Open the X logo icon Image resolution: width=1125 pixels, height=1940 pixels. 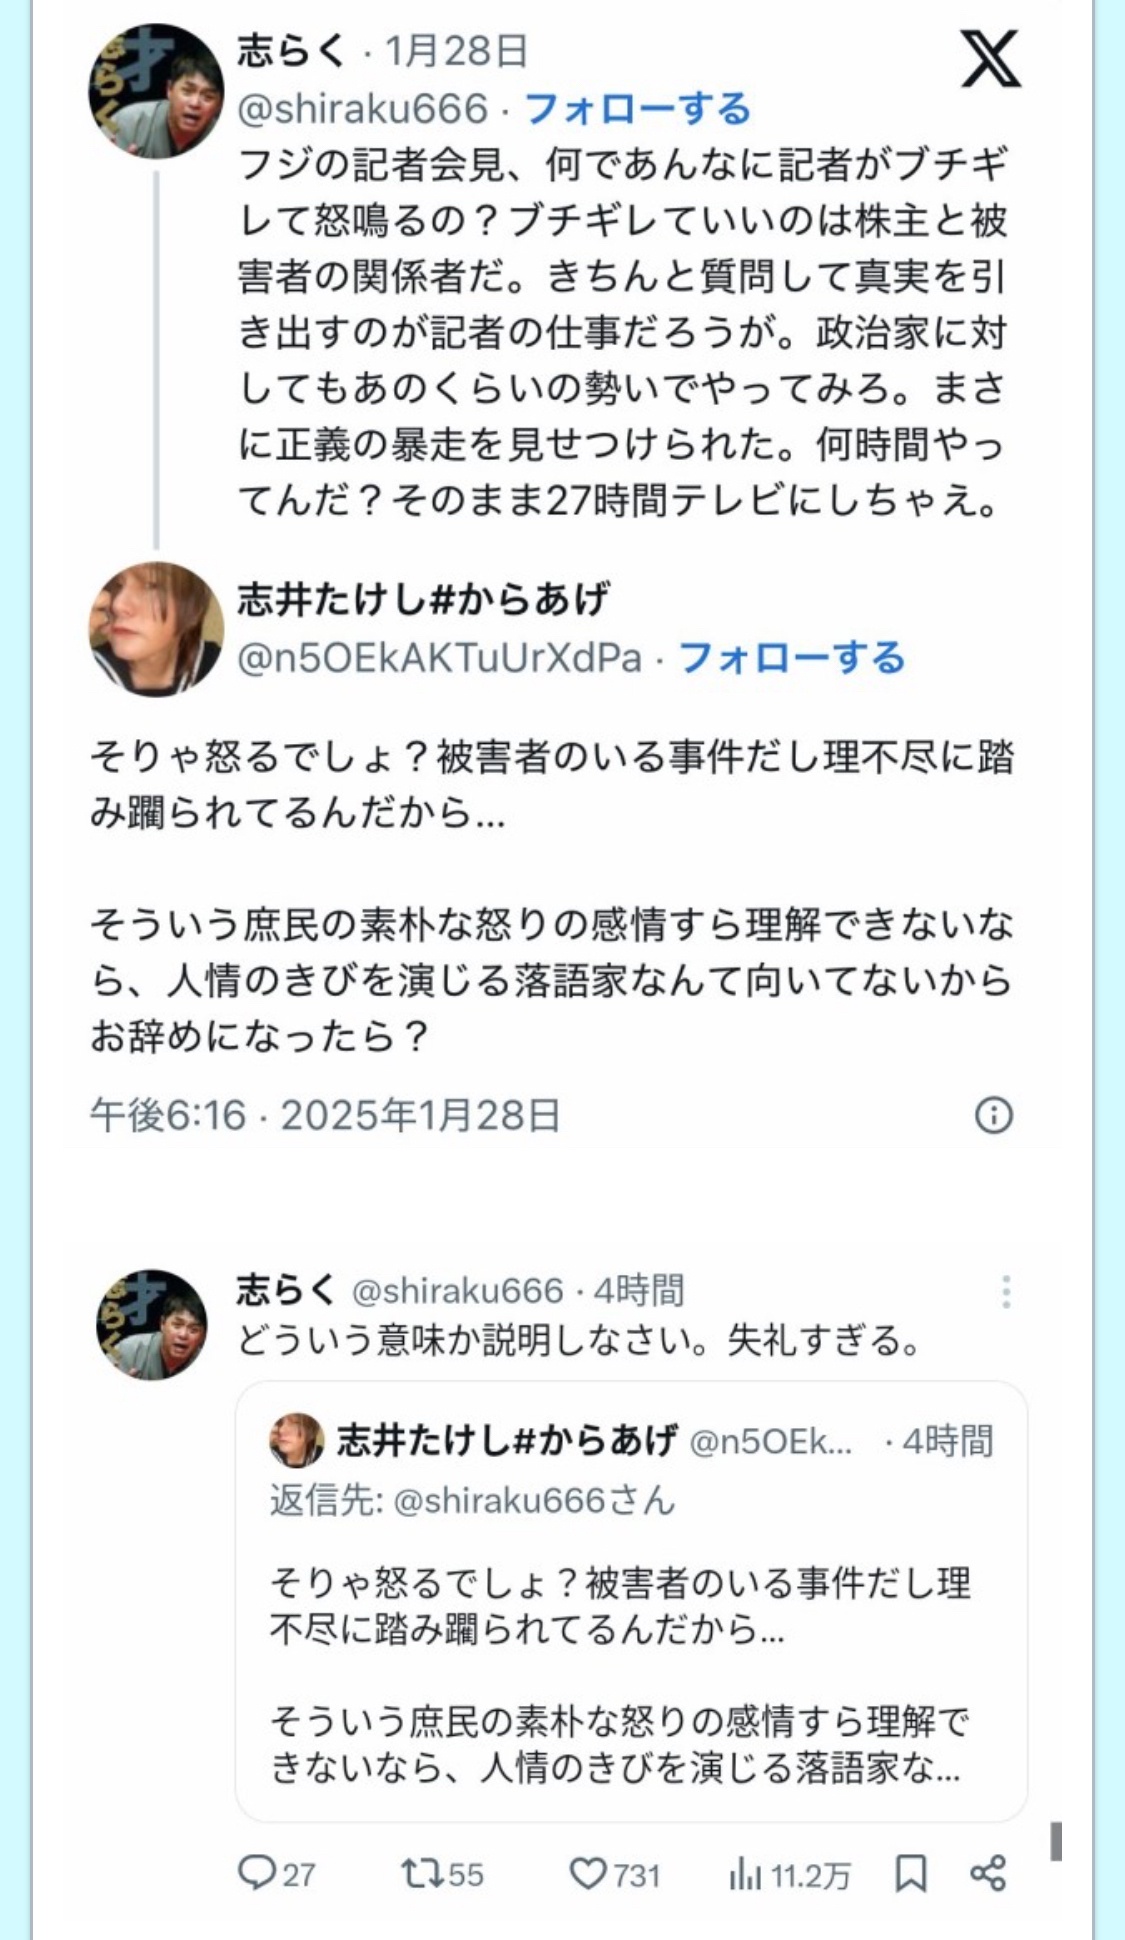click(x=990, y=58)
